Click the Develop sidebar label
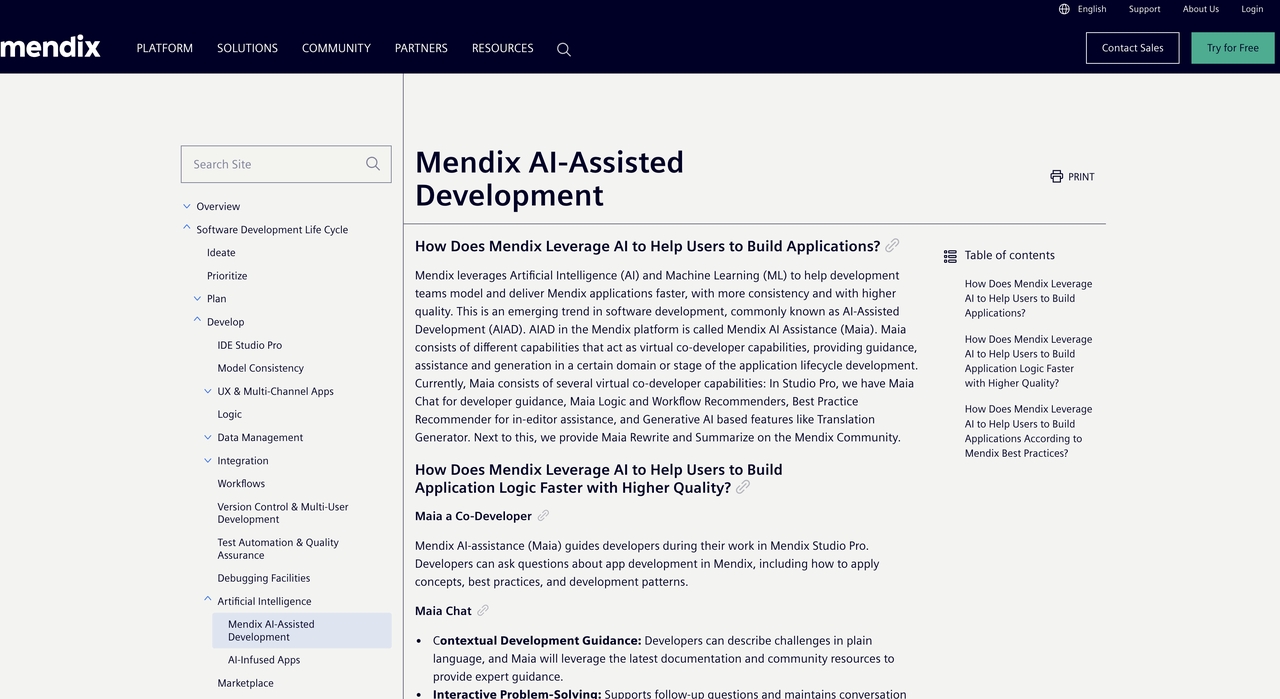The width and height of the screenshot is (1280, 699). tap(226, 322)
